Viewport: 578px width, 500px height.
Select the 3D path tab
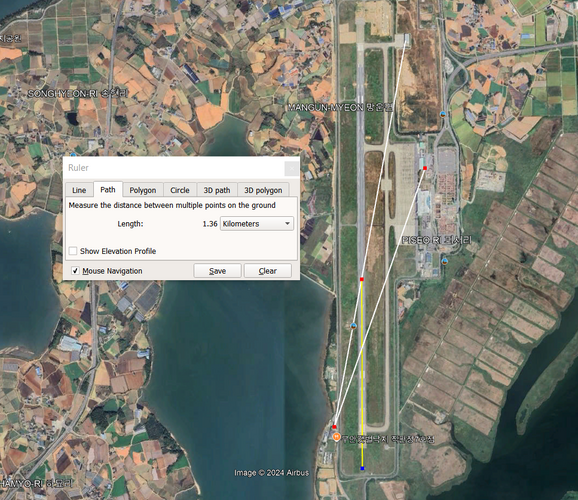point(217,190)
